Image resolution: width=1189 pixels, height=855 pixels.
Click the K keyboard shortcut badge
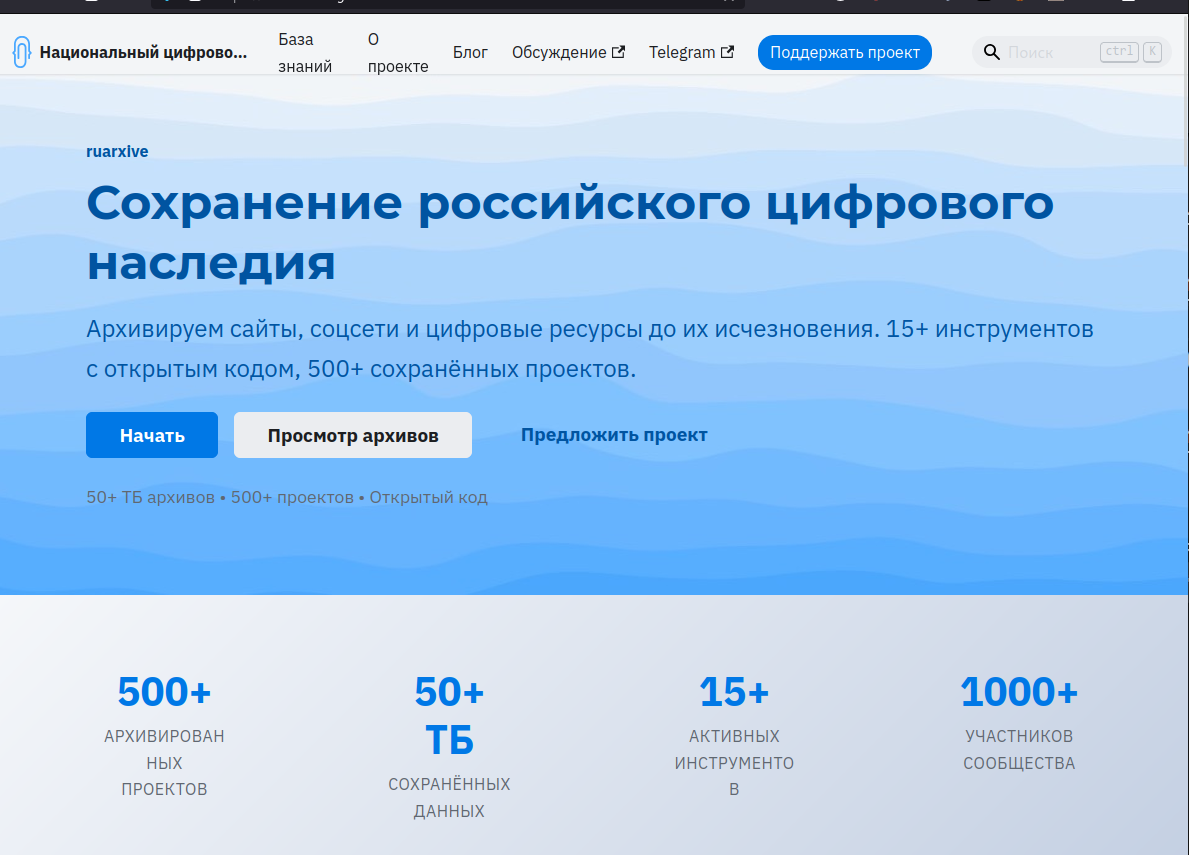1152,52
